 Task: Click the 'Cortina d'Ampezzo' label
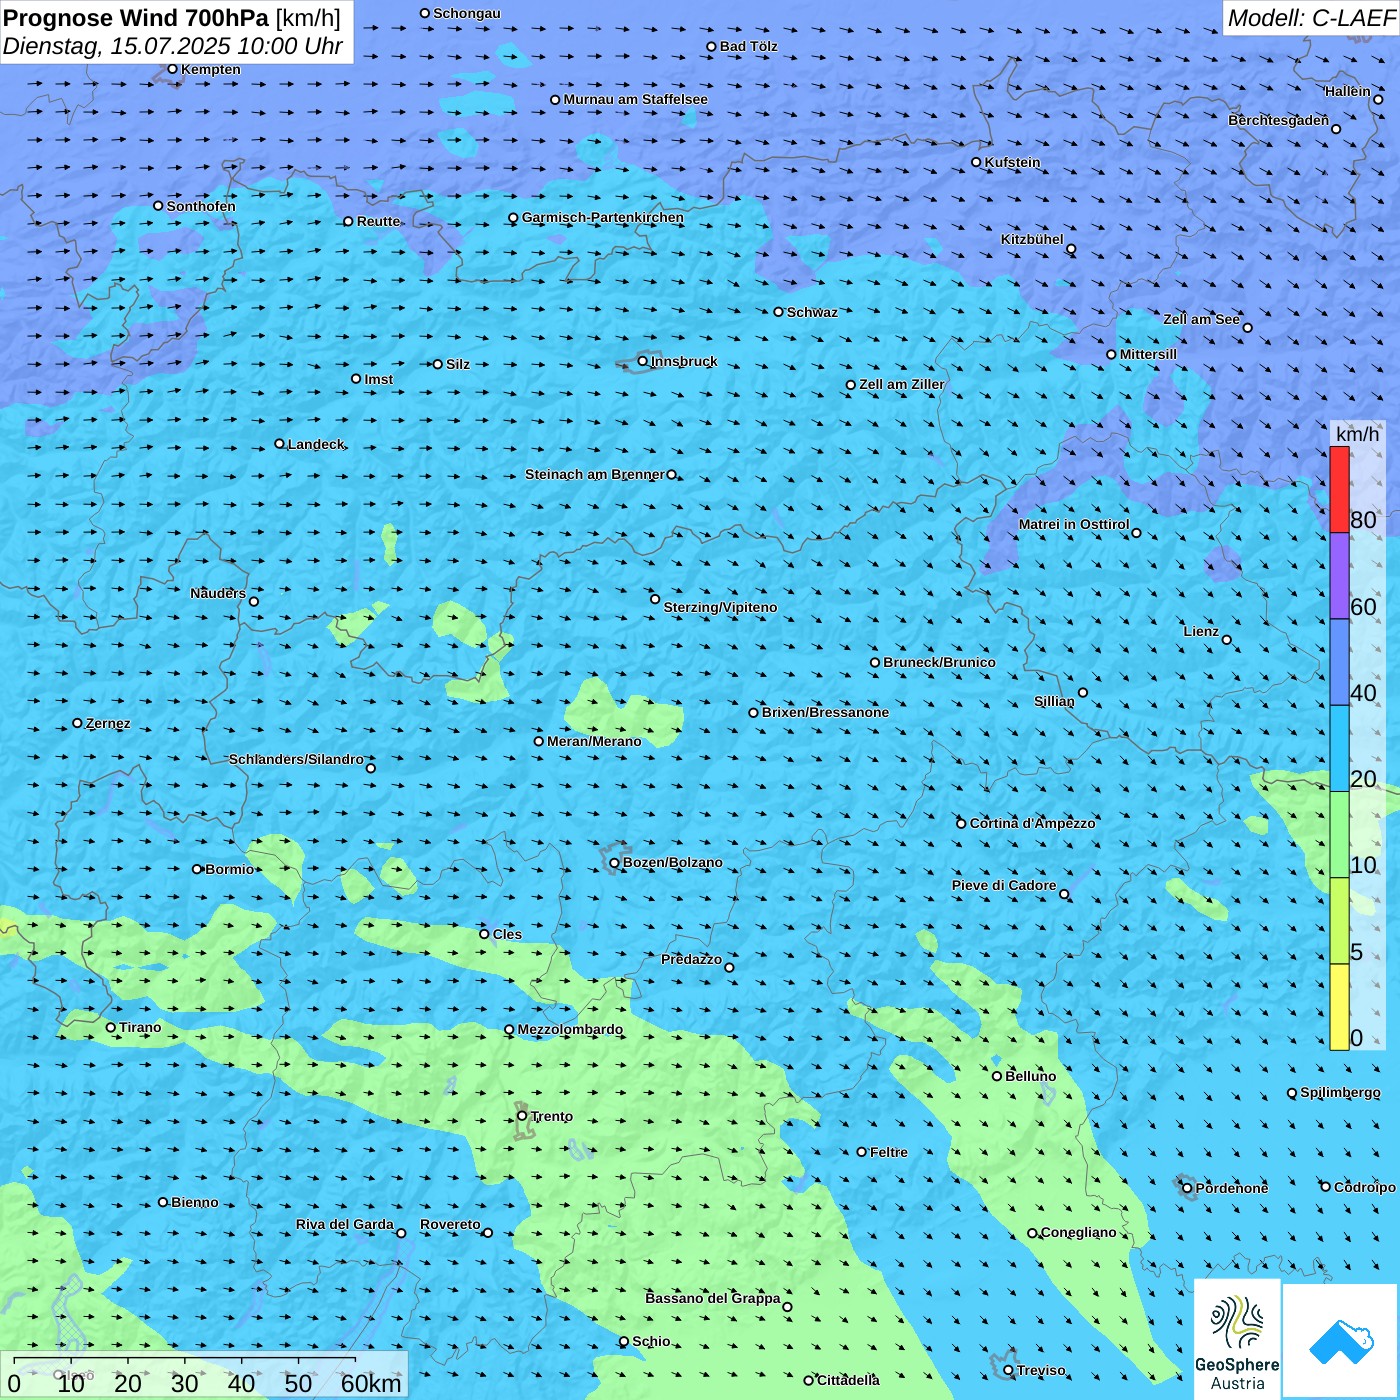pyautogui.click(x=1033, y=823)
